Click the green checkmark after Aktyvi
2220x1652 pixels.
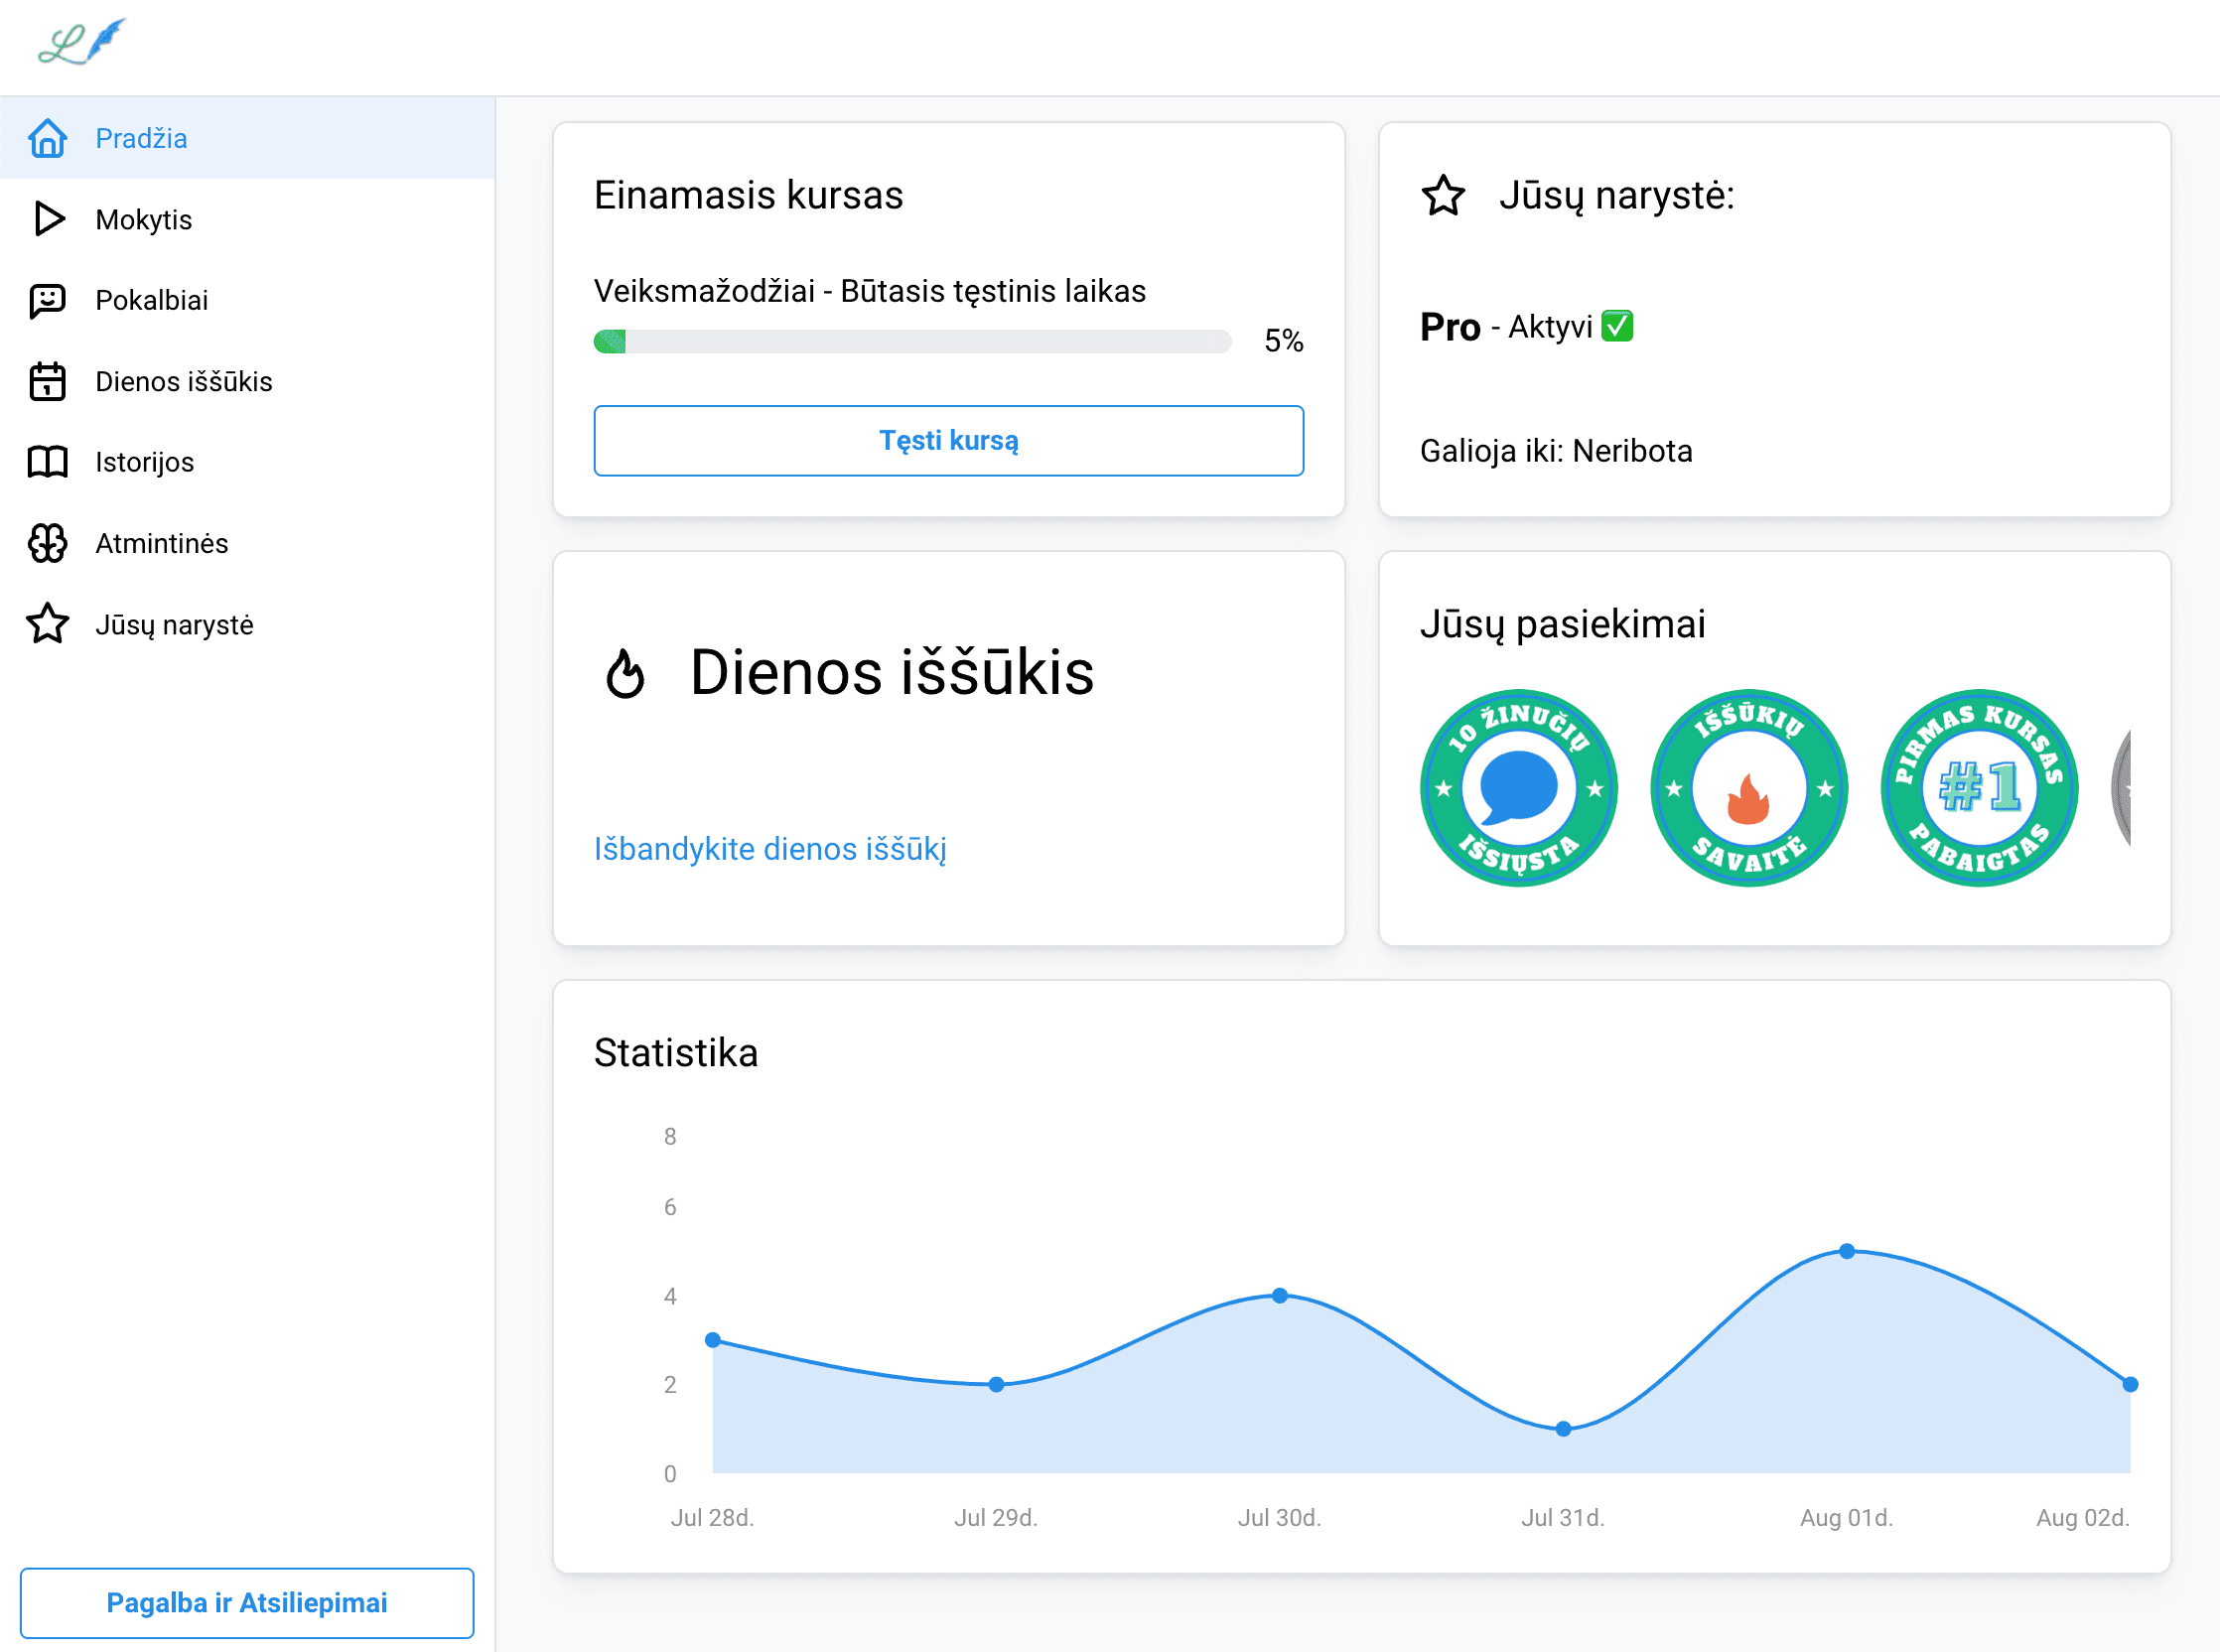coord(1617,326)
